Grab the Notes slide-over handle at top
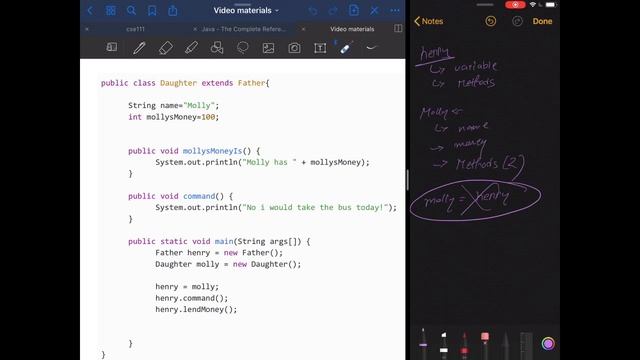 point(485,4)
